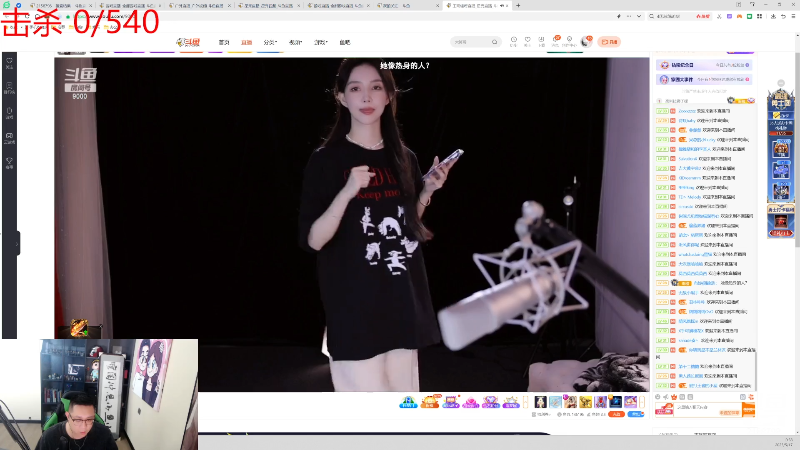Select the orange highlighted 直播 navigation item
800x450 pixels.
pos(246,42)
